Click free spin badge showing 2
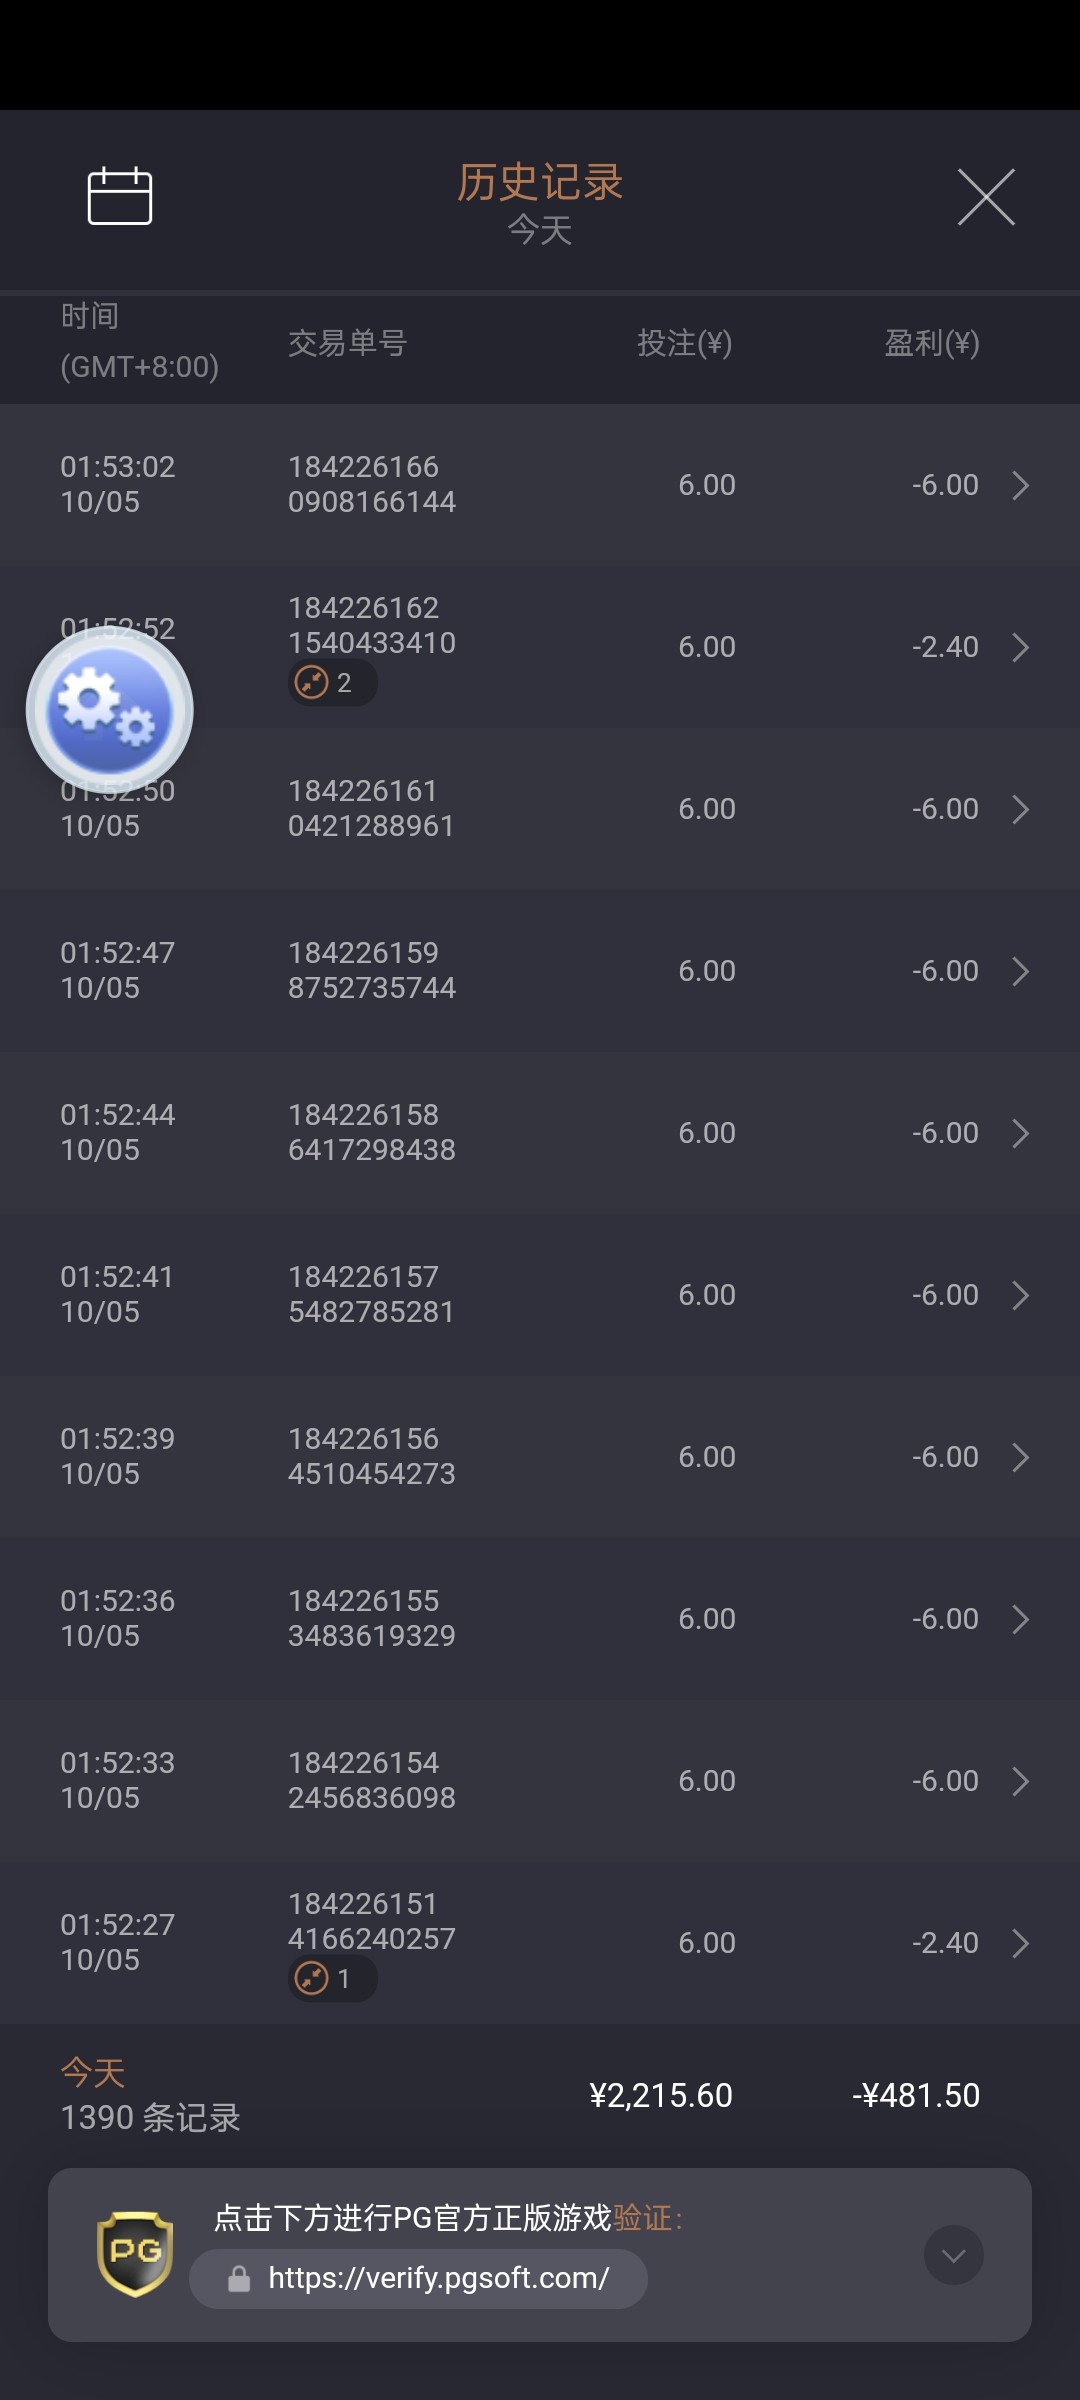 click(332, 683)
